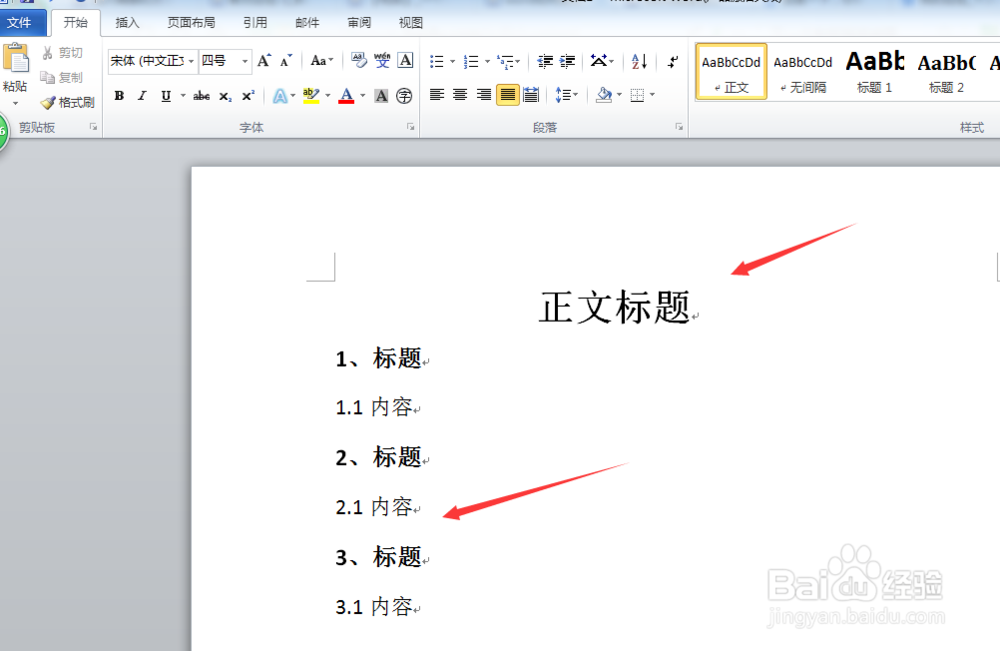1000x651 pixels.
Task: Open the font size dropdown
Action: 244,60
